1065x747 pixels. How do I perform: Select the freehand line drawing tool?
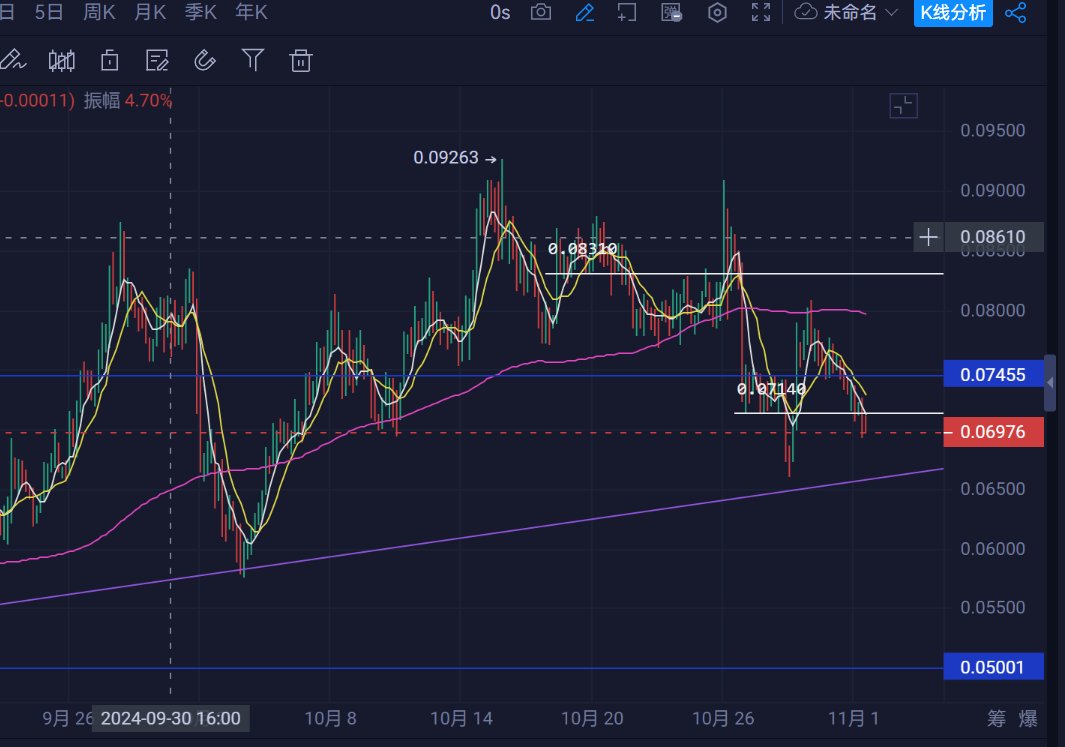[x=13, y=60]
